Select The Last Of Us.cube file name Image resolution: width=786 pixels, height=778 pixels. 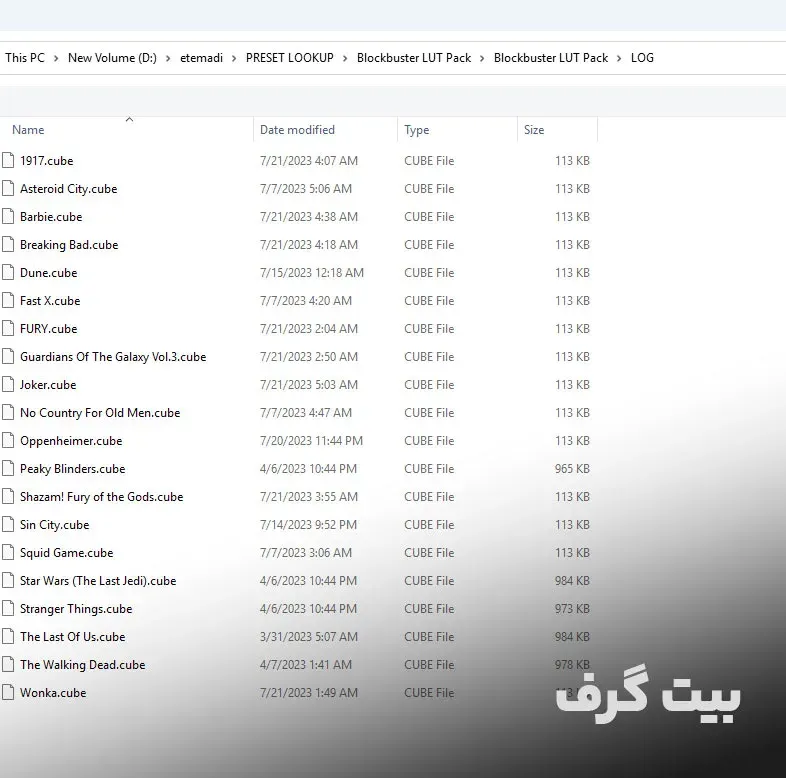[73, 637]
